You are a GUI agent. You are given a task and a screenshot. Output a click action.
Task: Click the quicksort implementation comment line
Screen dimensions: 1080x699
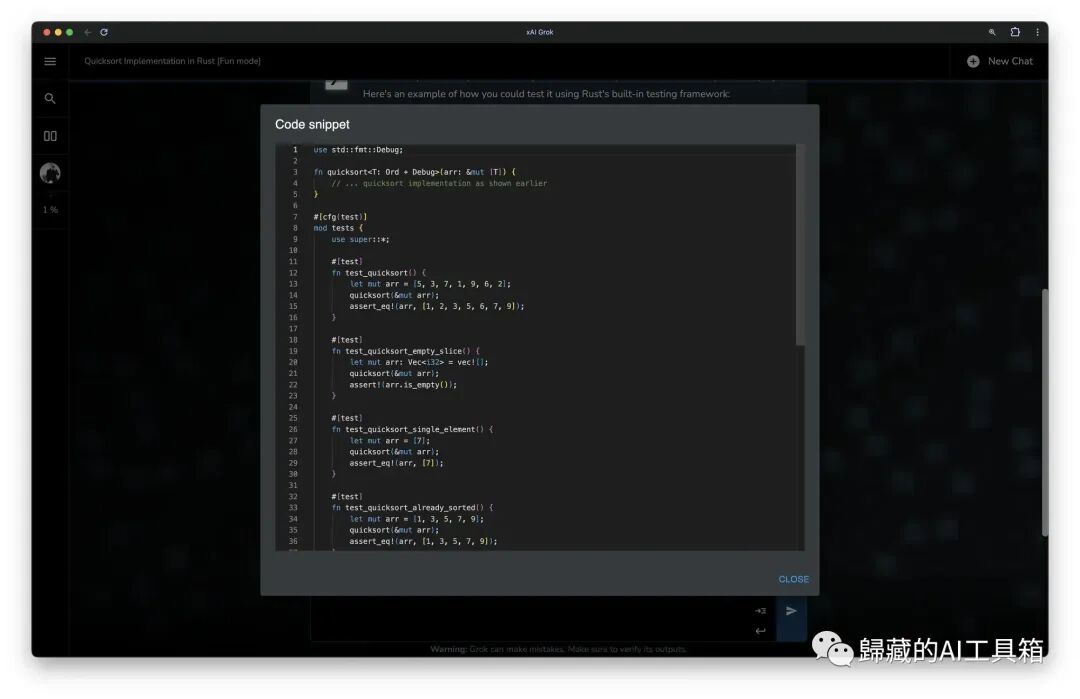[439, 183]
